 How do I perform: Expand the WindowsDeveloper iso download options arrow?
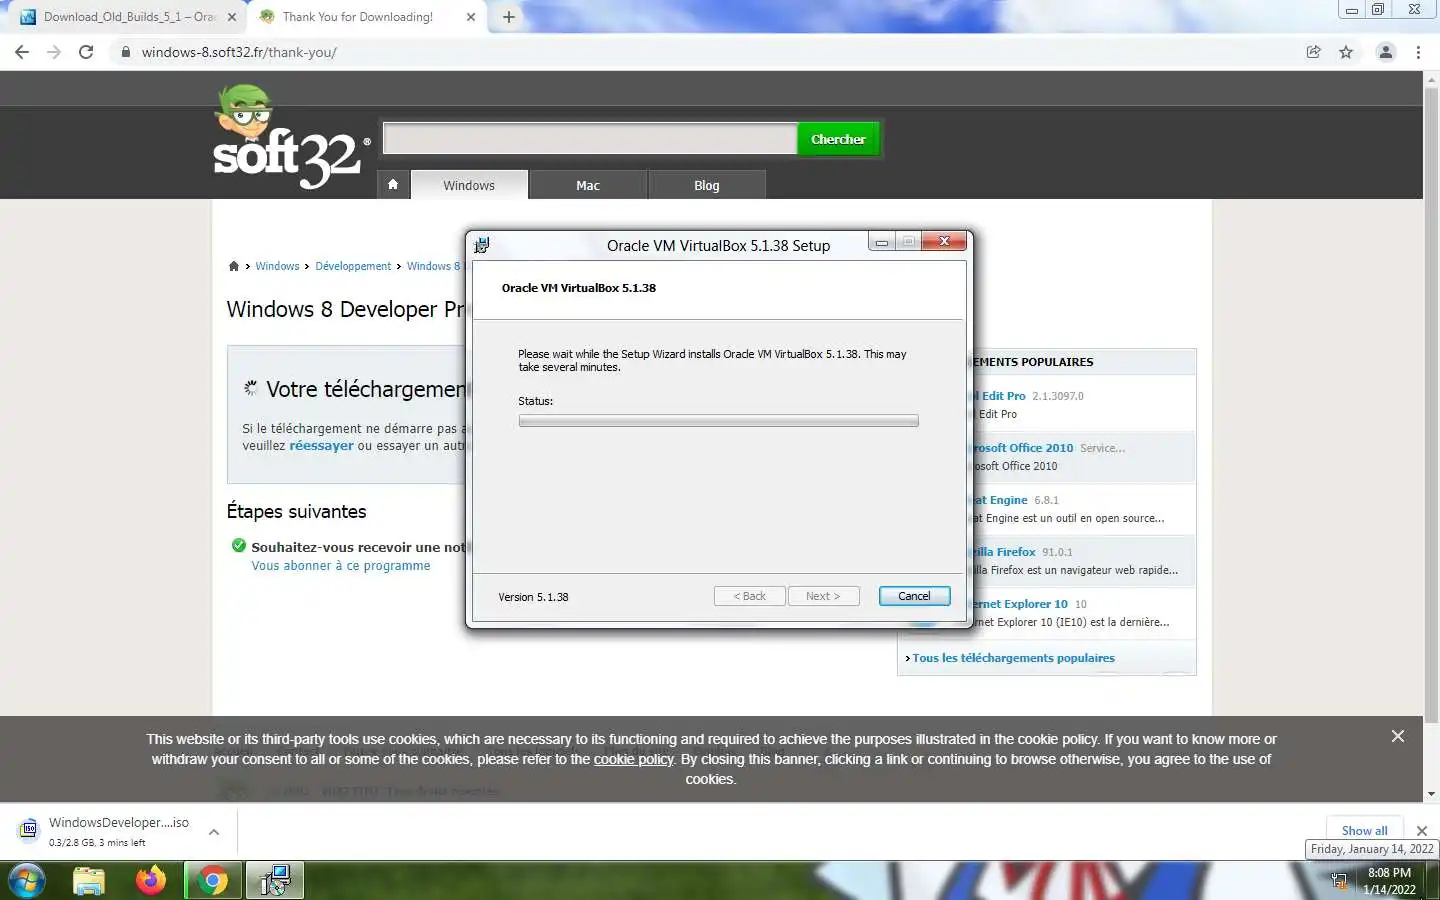[x=213, y=831]
